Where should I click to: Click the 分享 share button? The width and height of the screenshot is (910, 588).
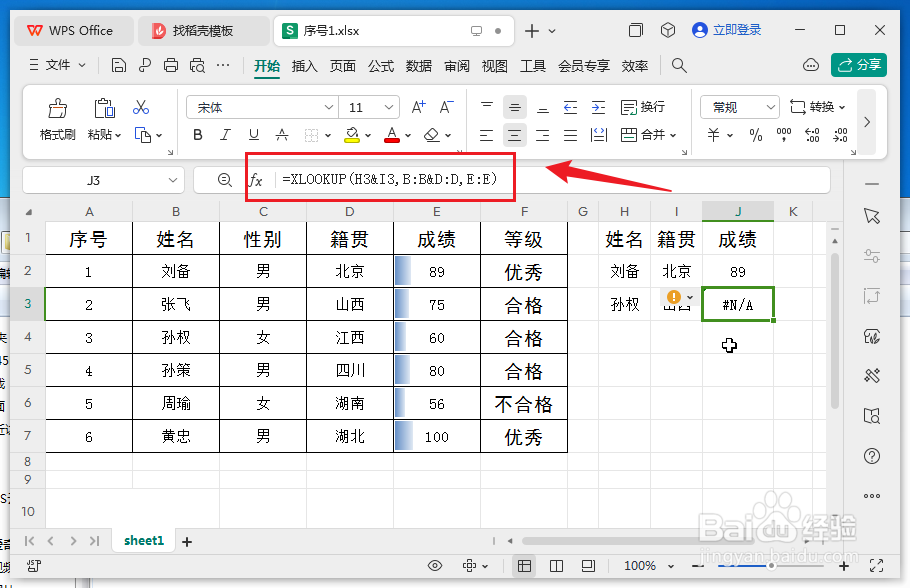[x=858, y=63]
